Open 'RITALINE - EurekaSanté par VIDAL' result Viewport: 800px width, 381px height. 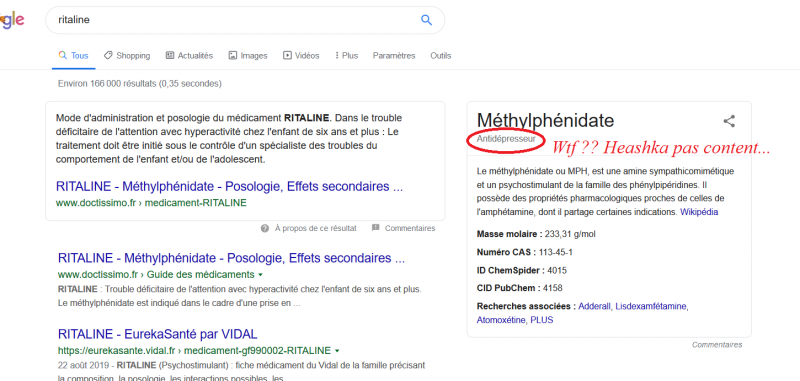pos(158,334)
